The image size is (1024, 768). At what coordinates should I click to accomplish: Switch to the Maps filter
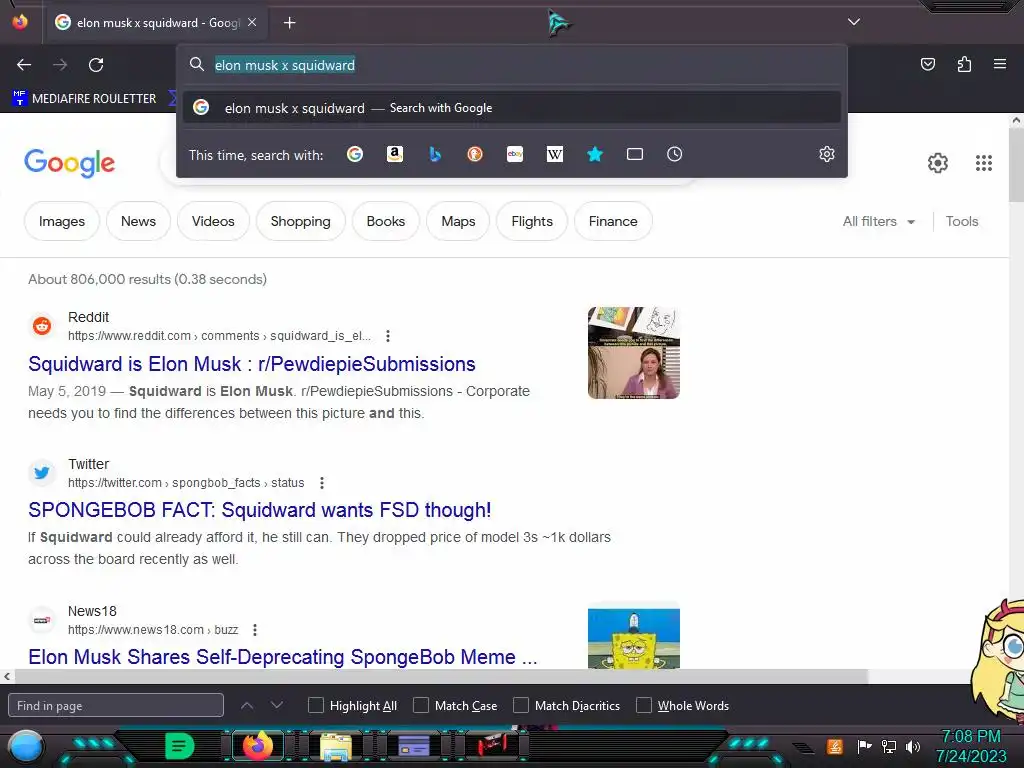tap(458, 221)
